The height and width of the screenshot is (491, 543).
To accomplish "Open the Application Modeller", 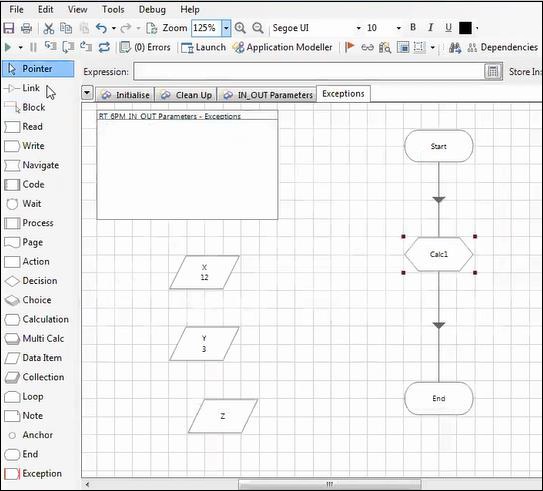I will tap(282, 47).
